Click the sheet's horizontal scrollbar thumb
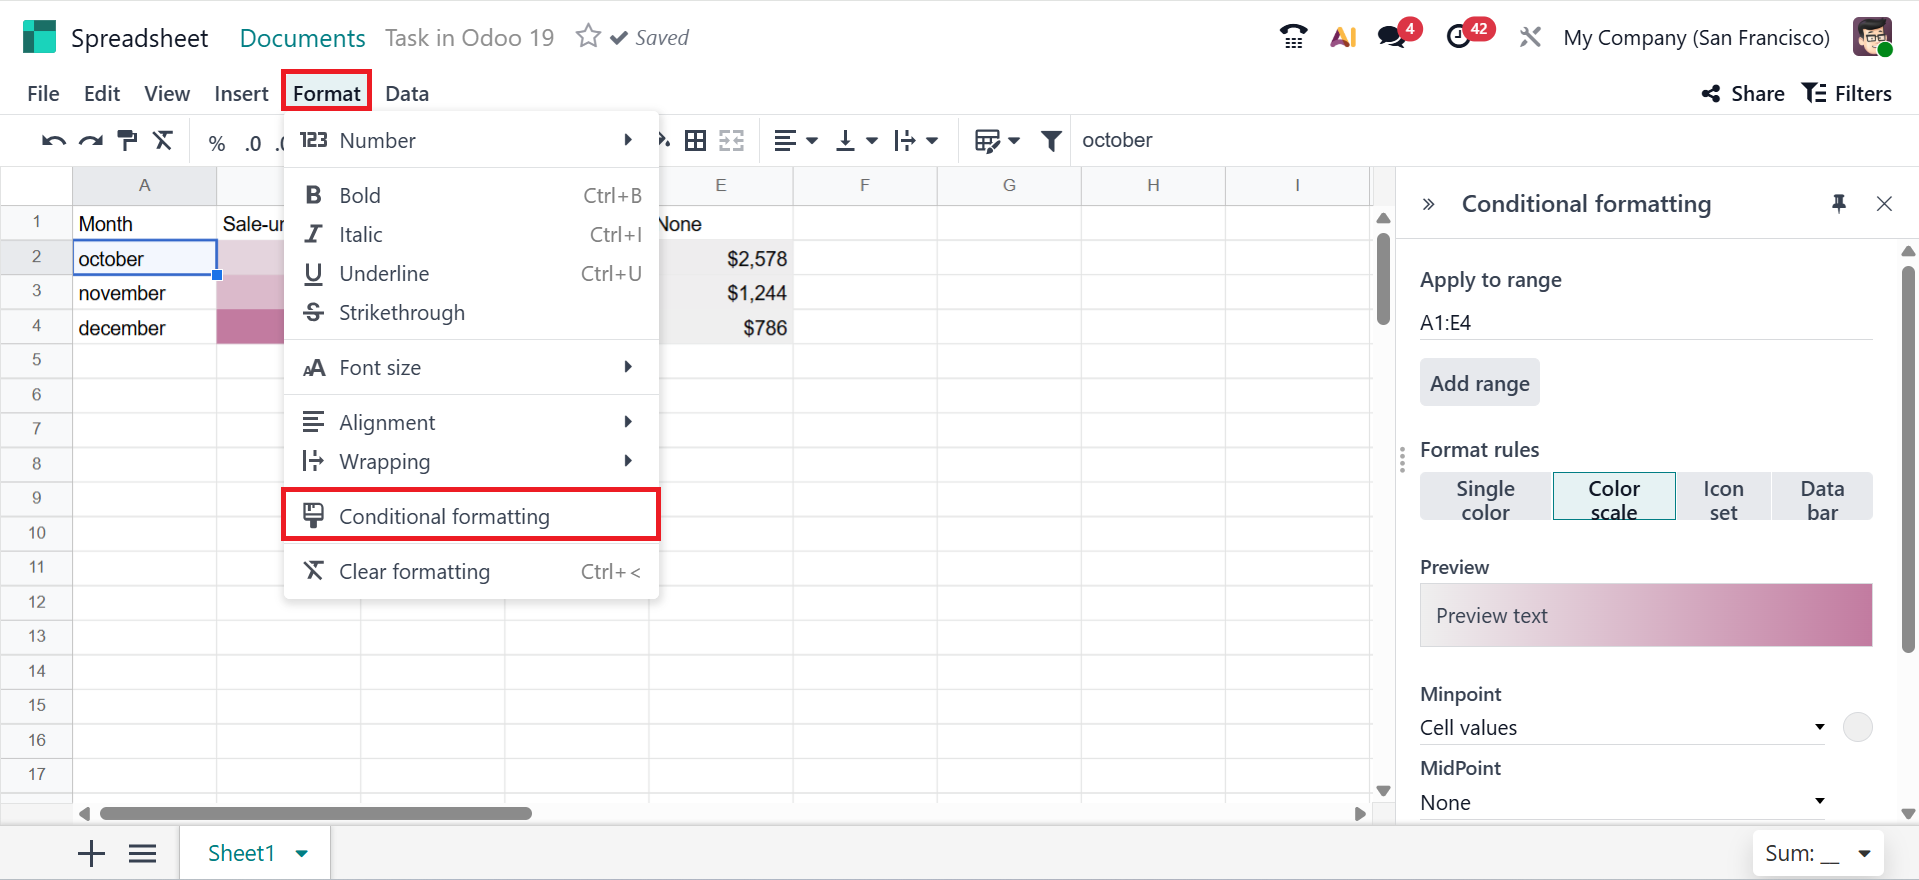 click(x=316, y=813)
